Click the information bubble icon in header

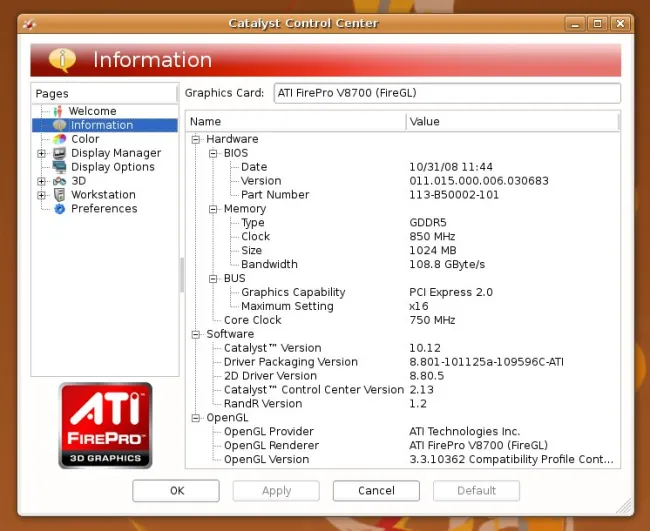[x=62, y=60]
